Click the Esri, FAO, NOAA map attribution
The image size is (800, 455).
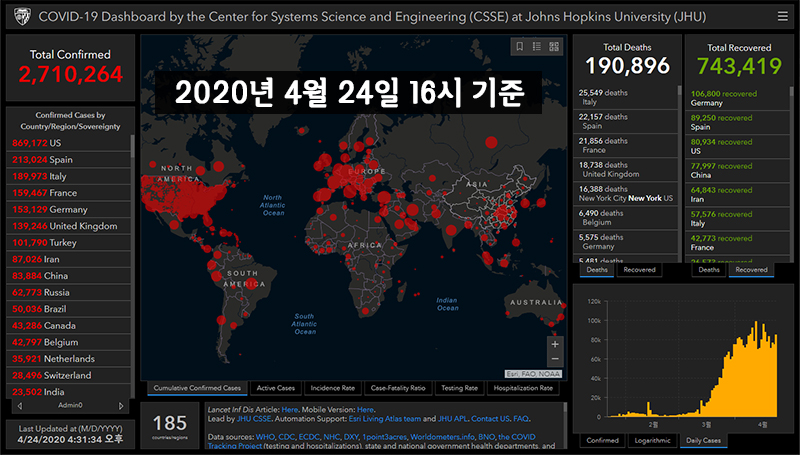[534, 374]
